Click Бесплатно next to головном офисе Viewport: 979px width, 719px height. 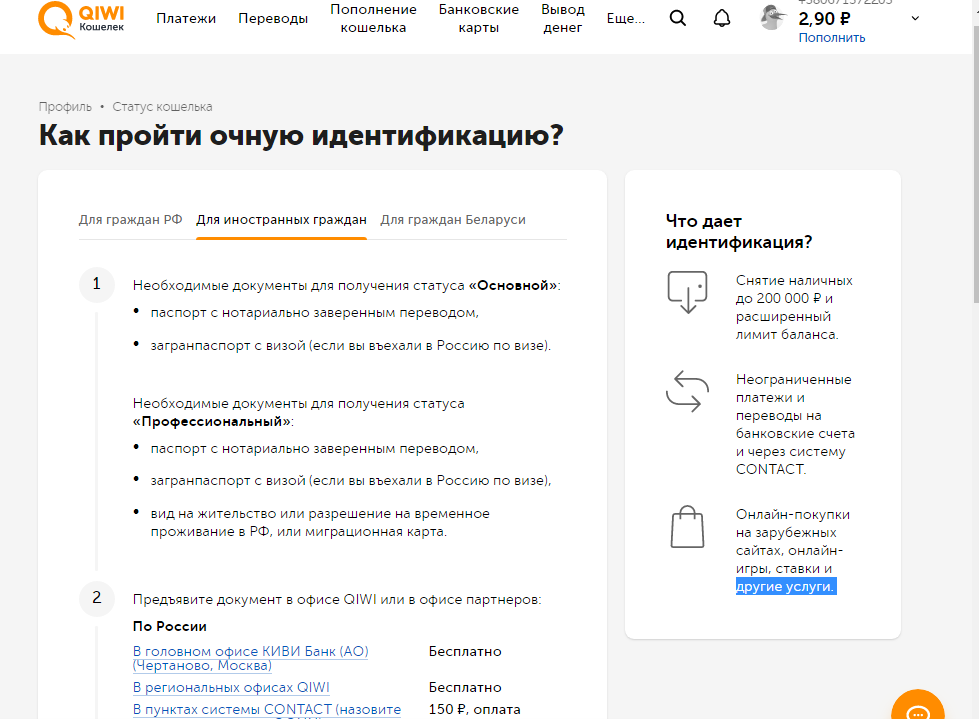[x=465, y=652]
